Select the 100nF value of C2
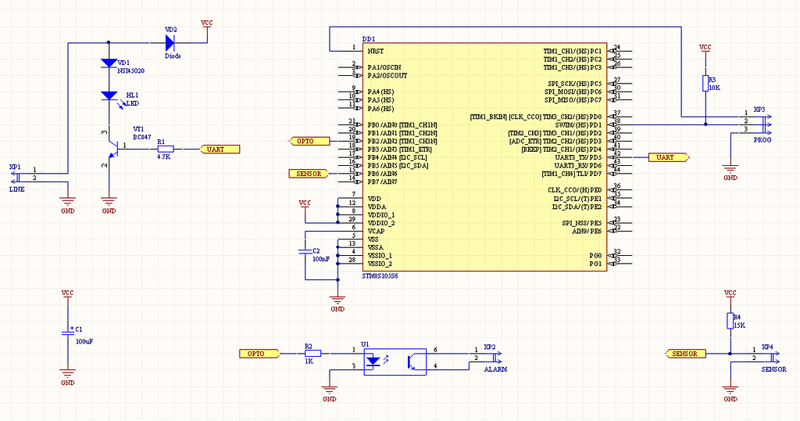The width and height of the screenshot is (800, 421). (x=321, y=259)
